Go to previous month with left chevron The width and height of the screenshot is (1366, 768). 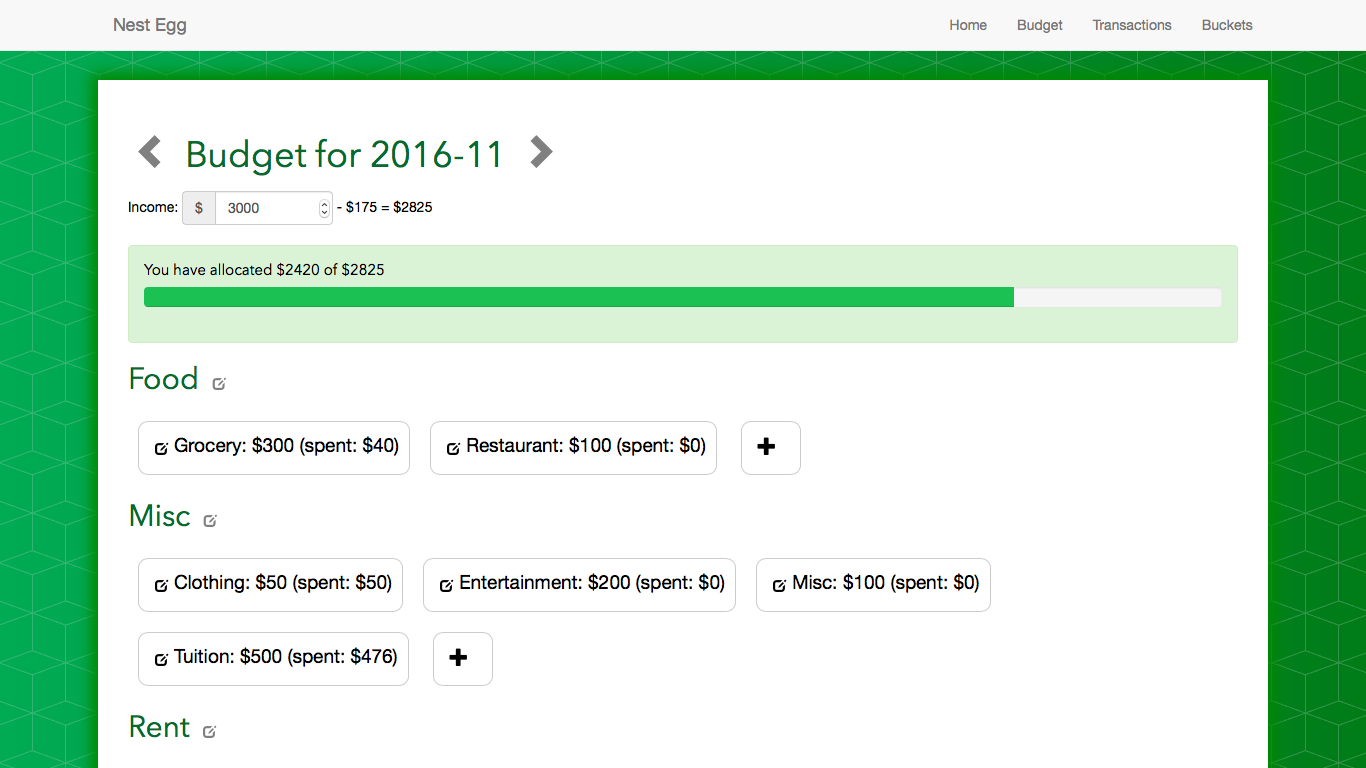pyautogui.click(x=149, y=152)
